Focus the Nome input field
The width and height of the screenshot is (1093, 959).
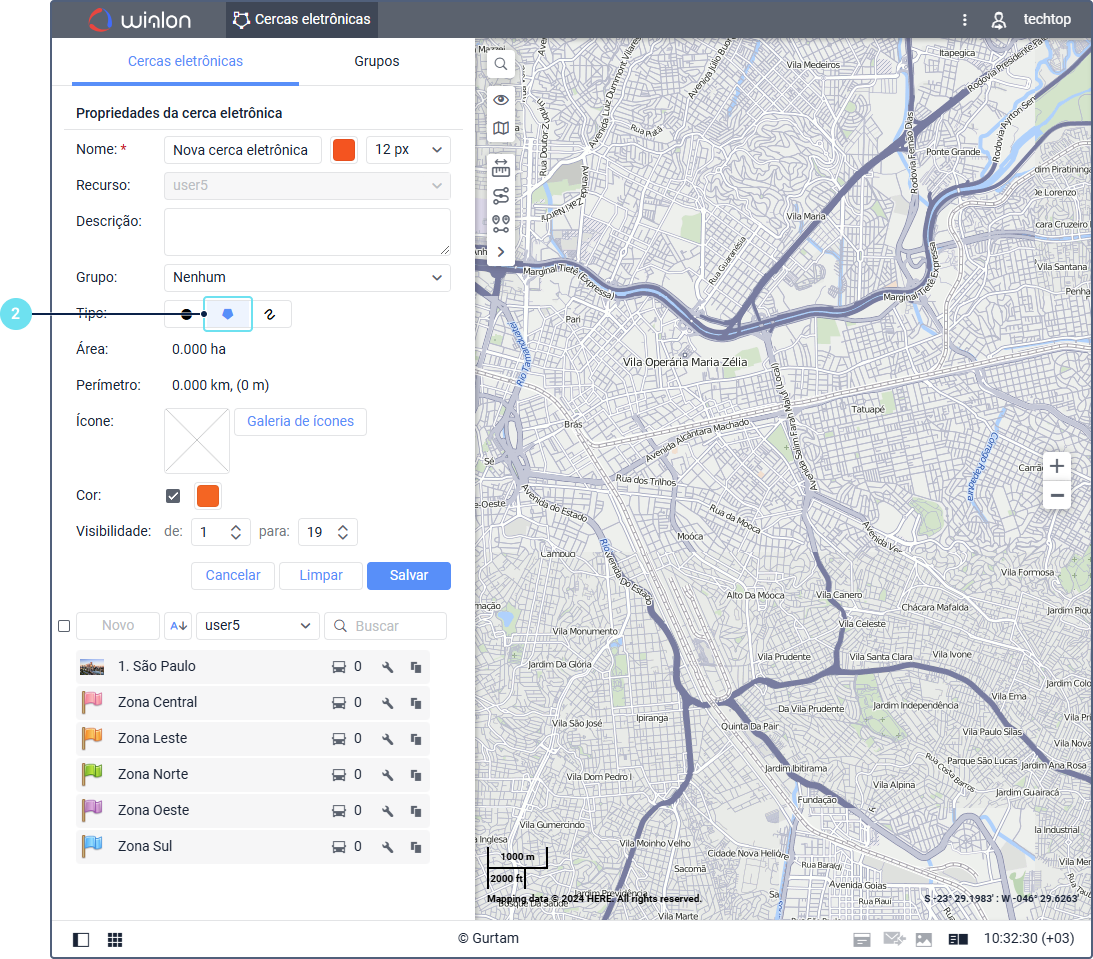click(x=243, y=150)
